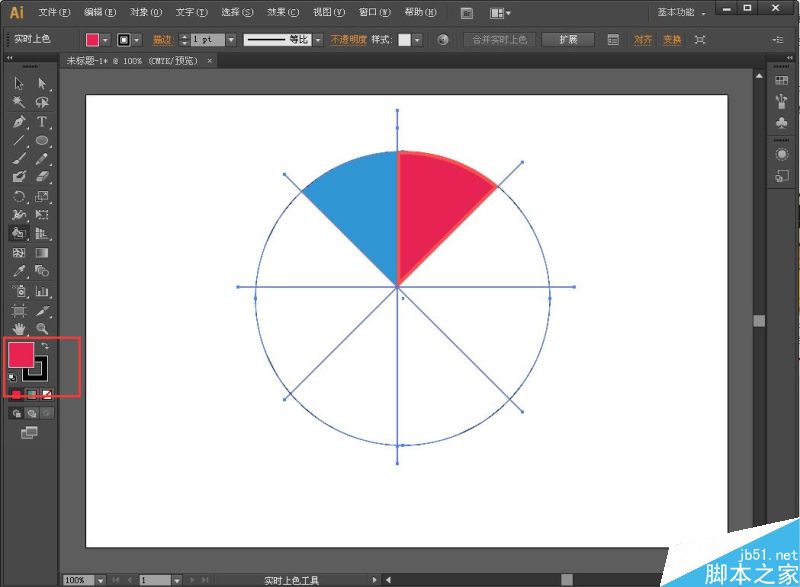Screen dimensions: 800x587
Task: Reset to default fill and stroke
Action: 12,377
